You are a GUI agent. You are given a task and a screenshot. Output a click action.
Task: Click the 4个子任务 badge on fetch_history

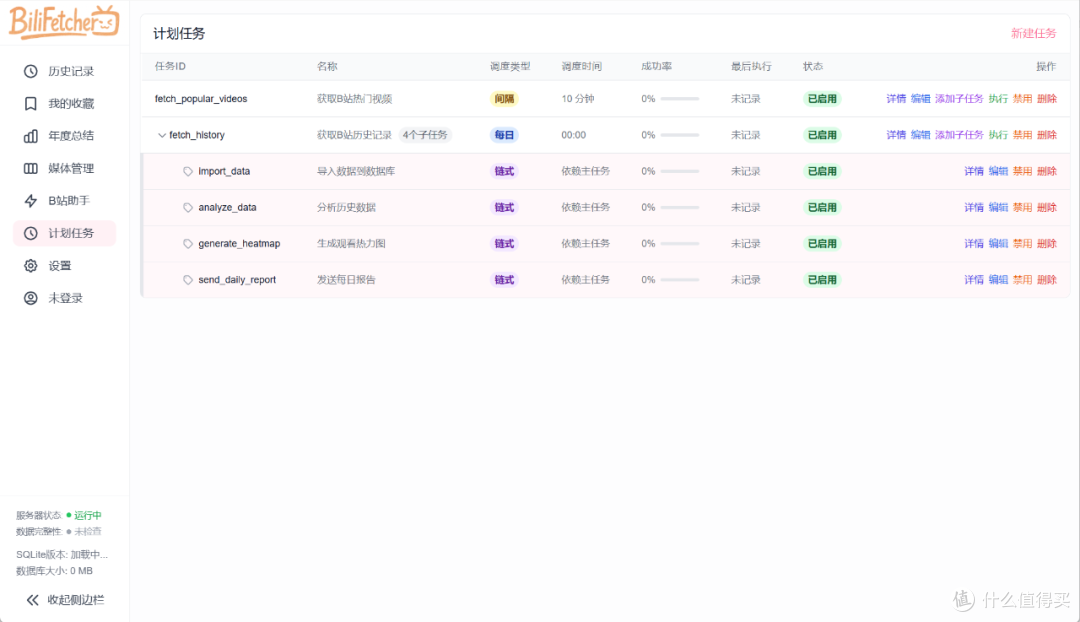point(425,135)
